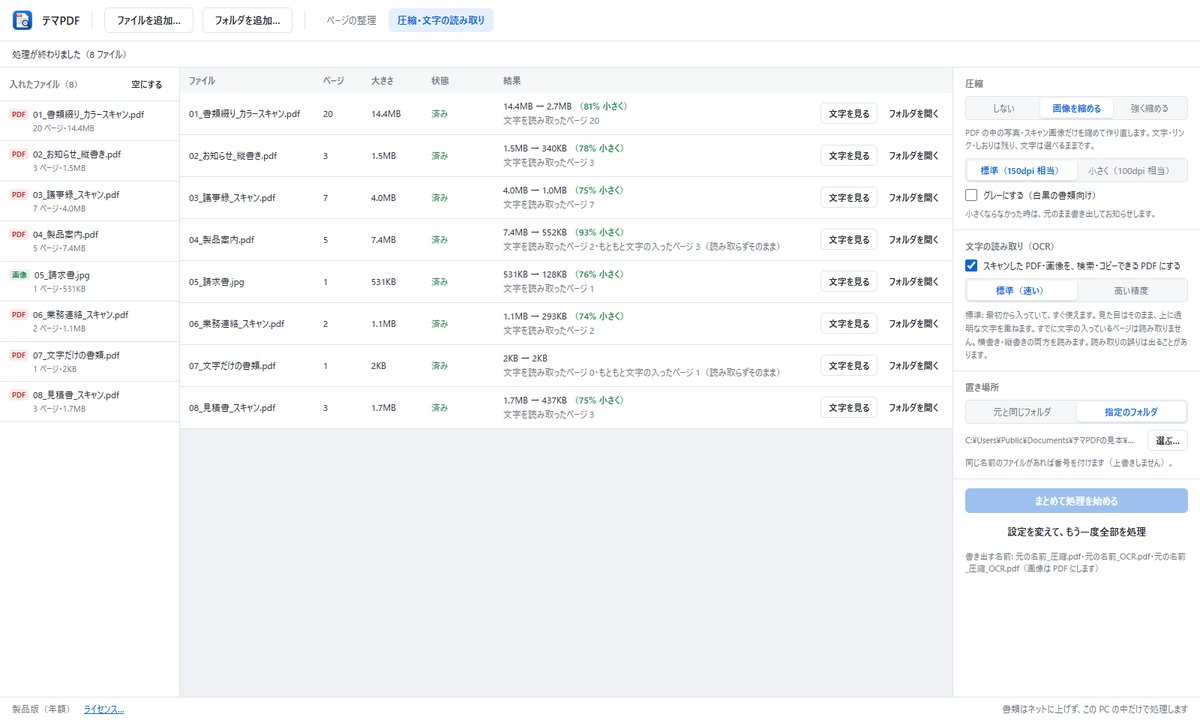The image size is (1200, 720).
Task: Click PDF badge of 07_文字だけの書類.pdf
Action: (18, 355)
